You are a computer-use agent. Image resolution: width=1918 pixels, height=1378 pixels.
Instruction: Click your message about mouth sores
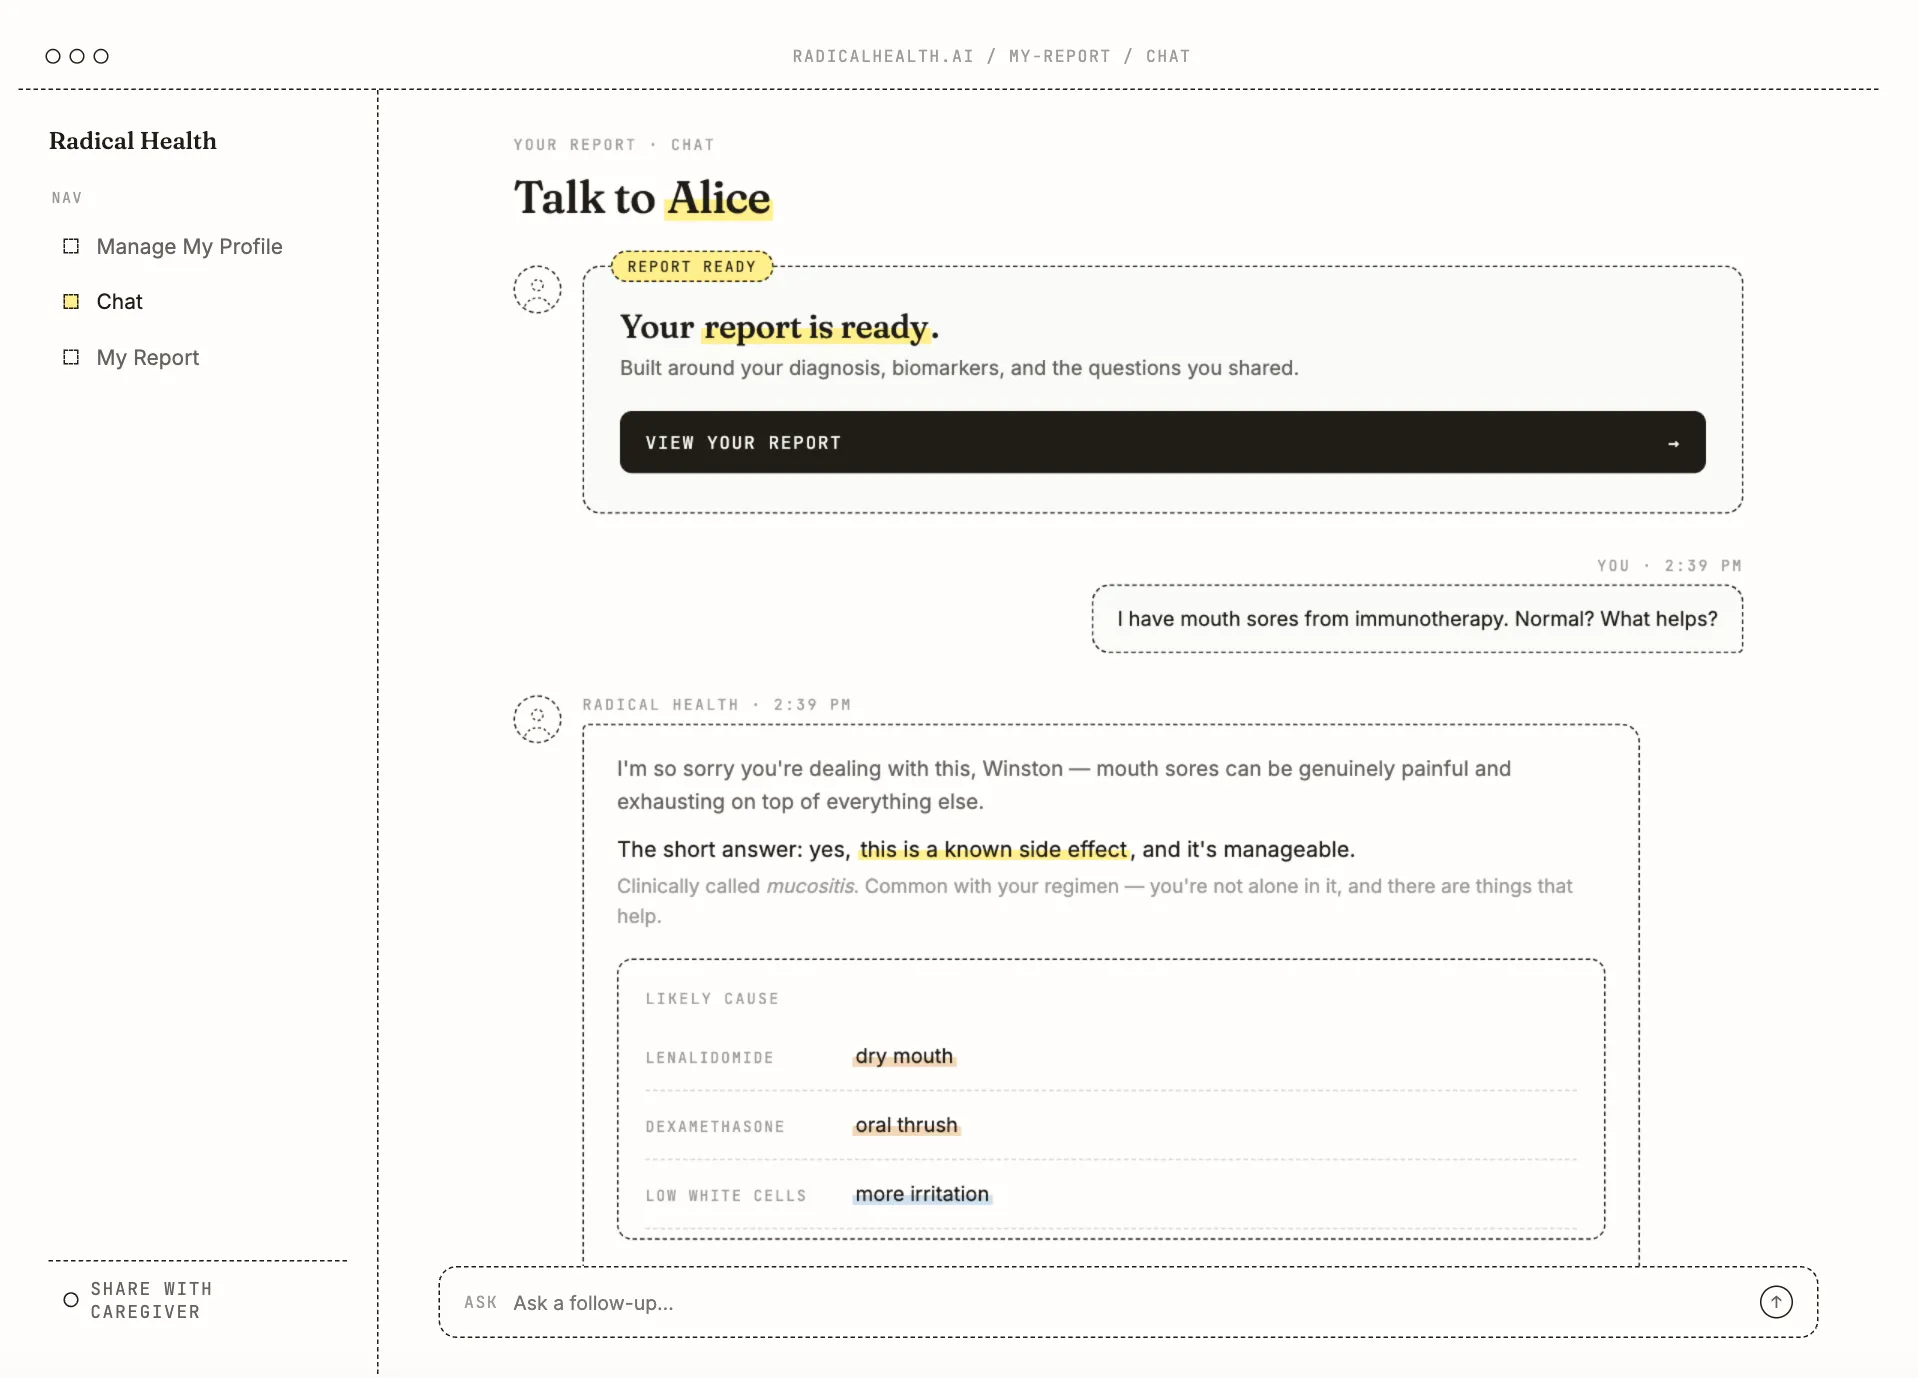coord(1417,619)
